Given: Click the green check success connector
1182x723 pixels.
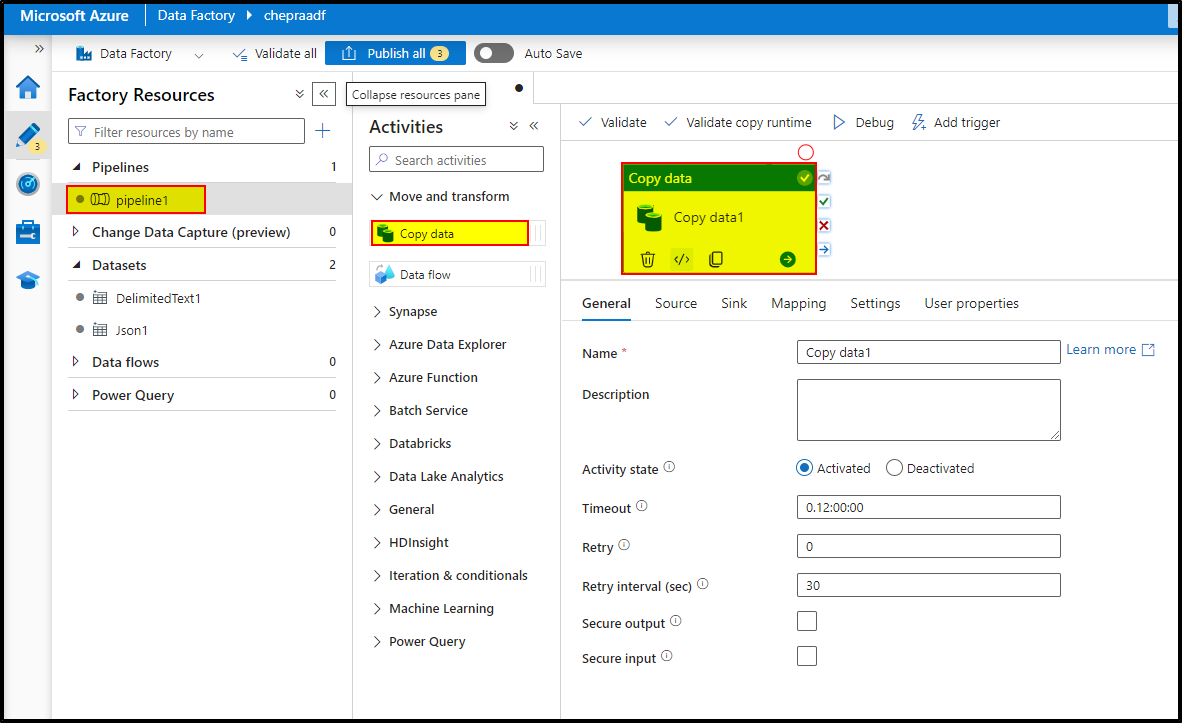Looking at the screenshot, I should (824, 201).
